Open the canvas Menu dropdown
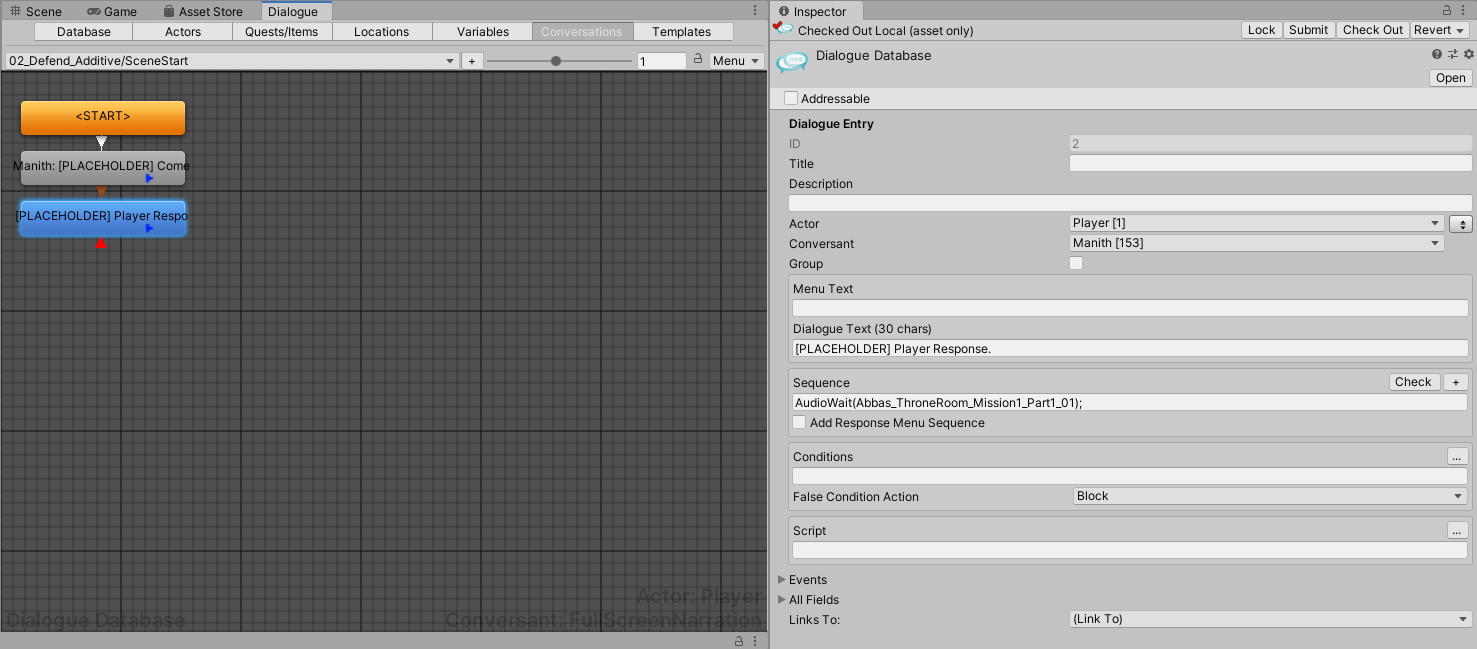Viewport: 1477px width, 649px height. click(x=736, y=60)
